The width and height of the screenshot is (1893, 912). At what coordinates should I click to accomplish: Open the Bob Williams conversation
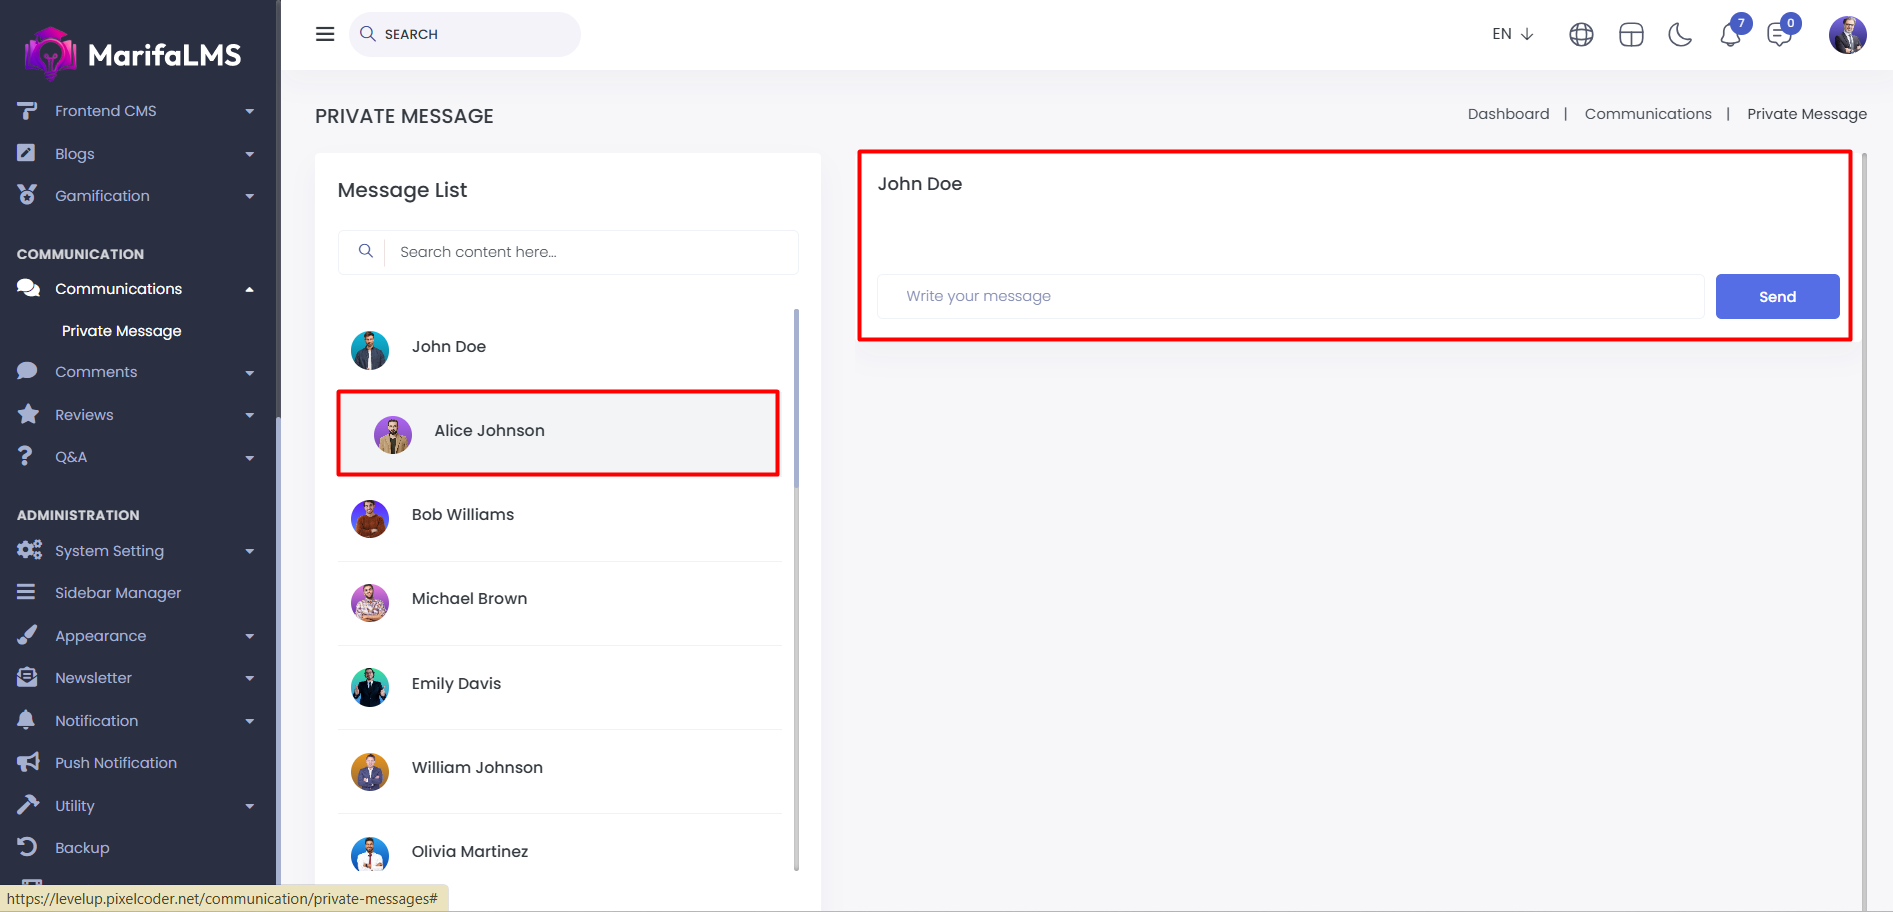462,515
